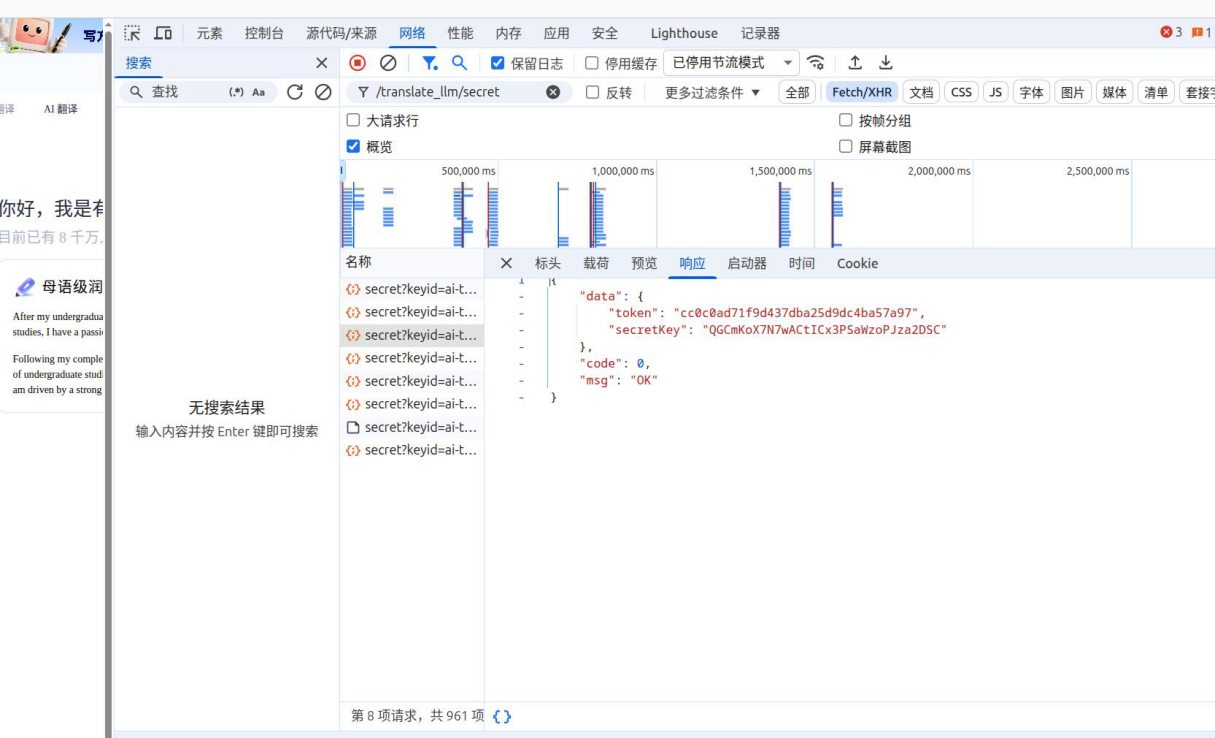The image size is (1215, 738).
Task: Enable 反转 filter checkbox
Action: pyautogui.click(x=593, y=92)
